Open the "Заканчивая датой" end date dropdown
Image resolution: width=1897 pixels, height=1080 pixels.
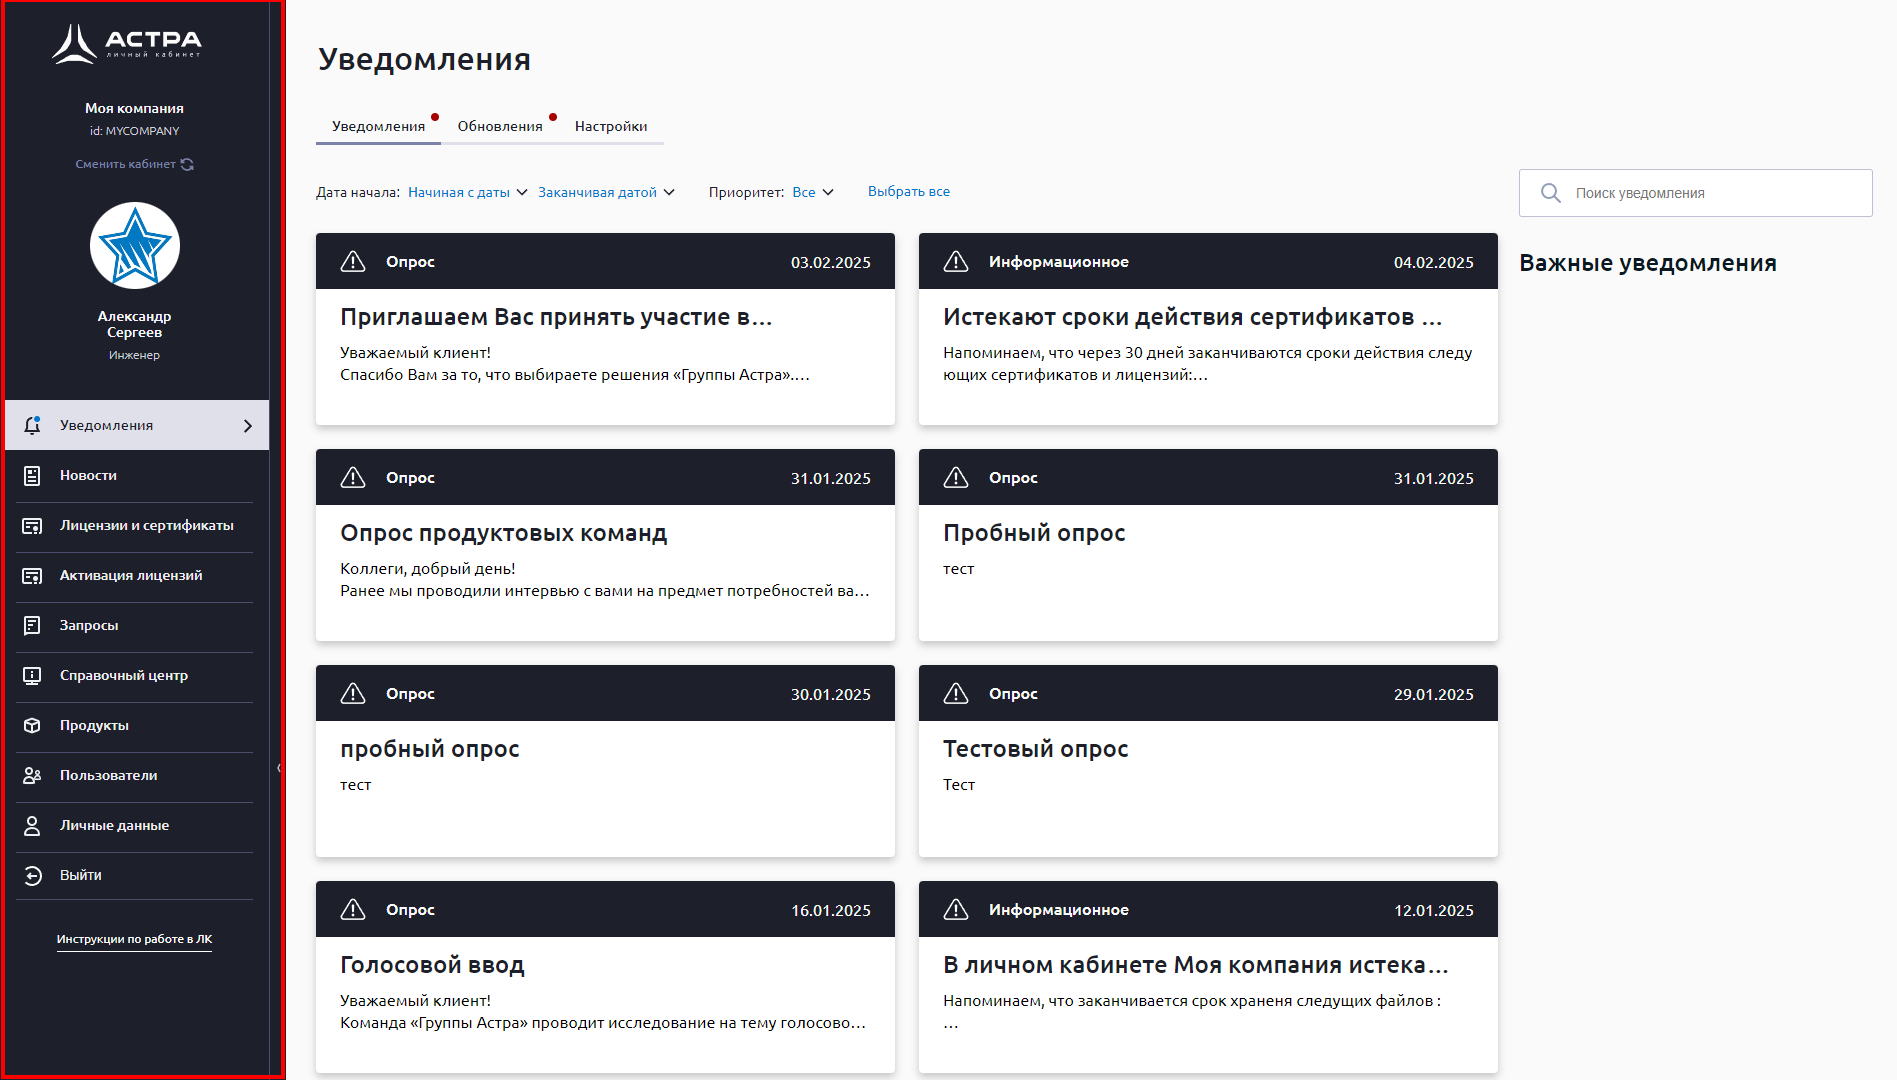tap(606, 192)
